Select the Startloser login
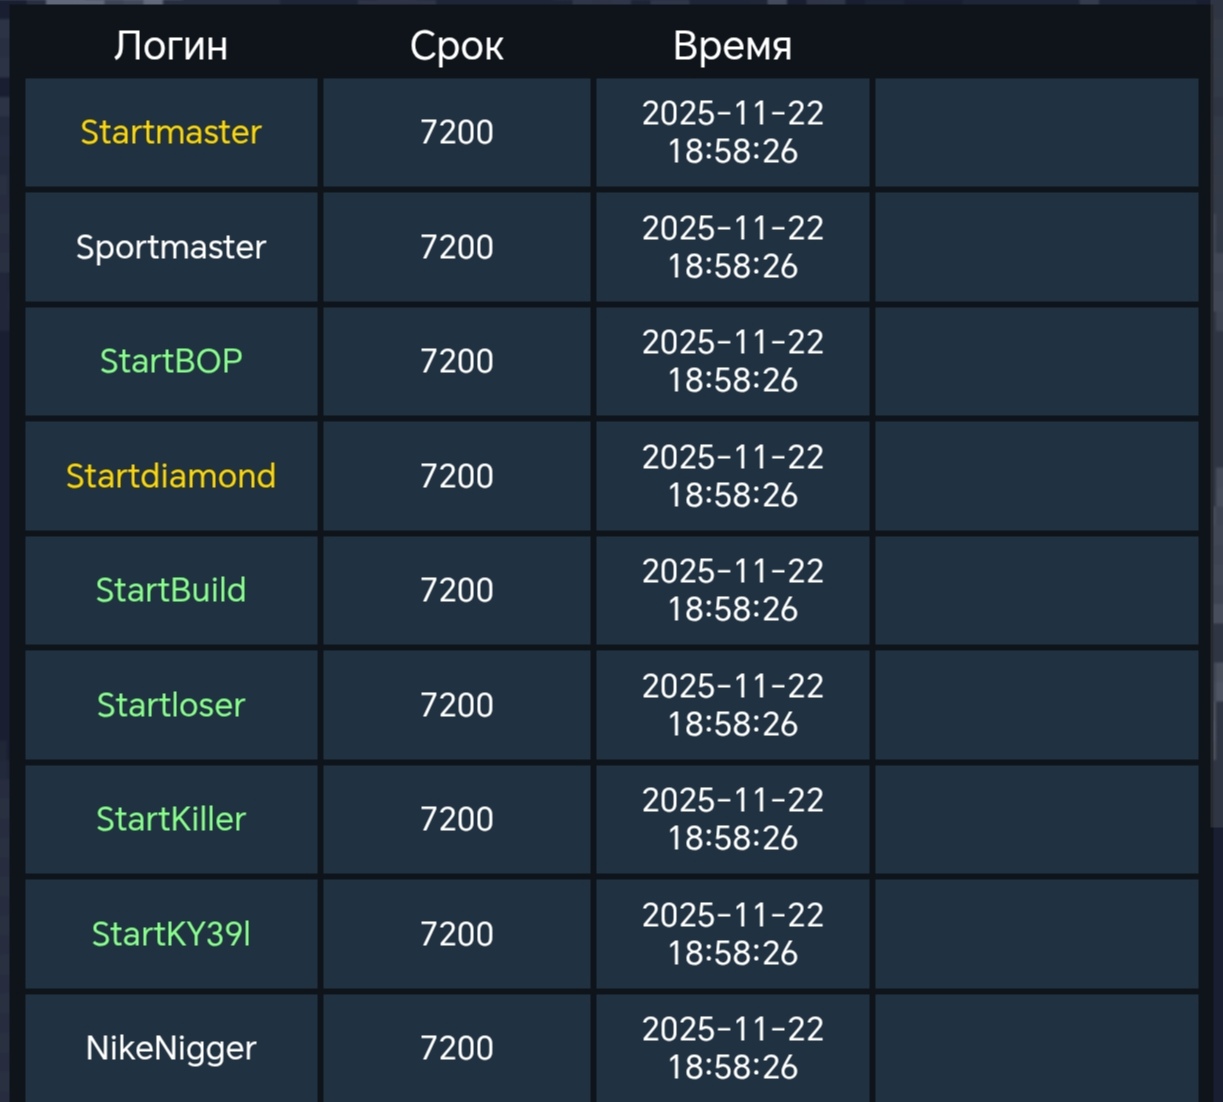The width and height of the screenshot is (1223, 1102). click(171, 705)
